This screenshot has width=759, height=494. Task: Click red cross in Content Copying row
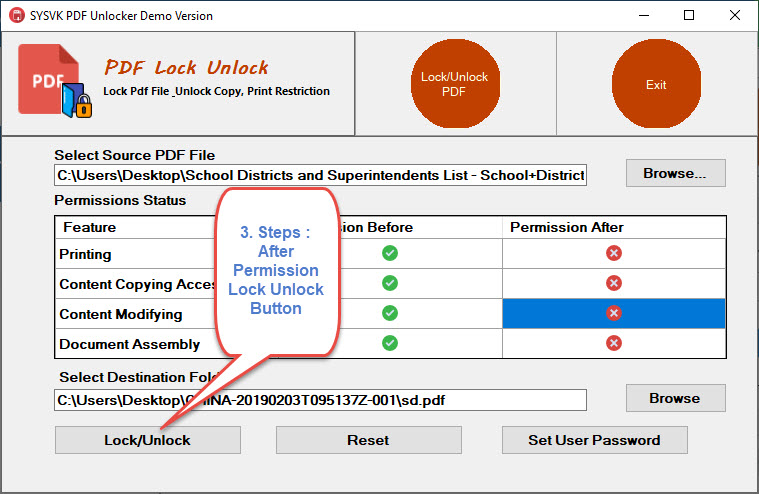(x=614, y=283)
